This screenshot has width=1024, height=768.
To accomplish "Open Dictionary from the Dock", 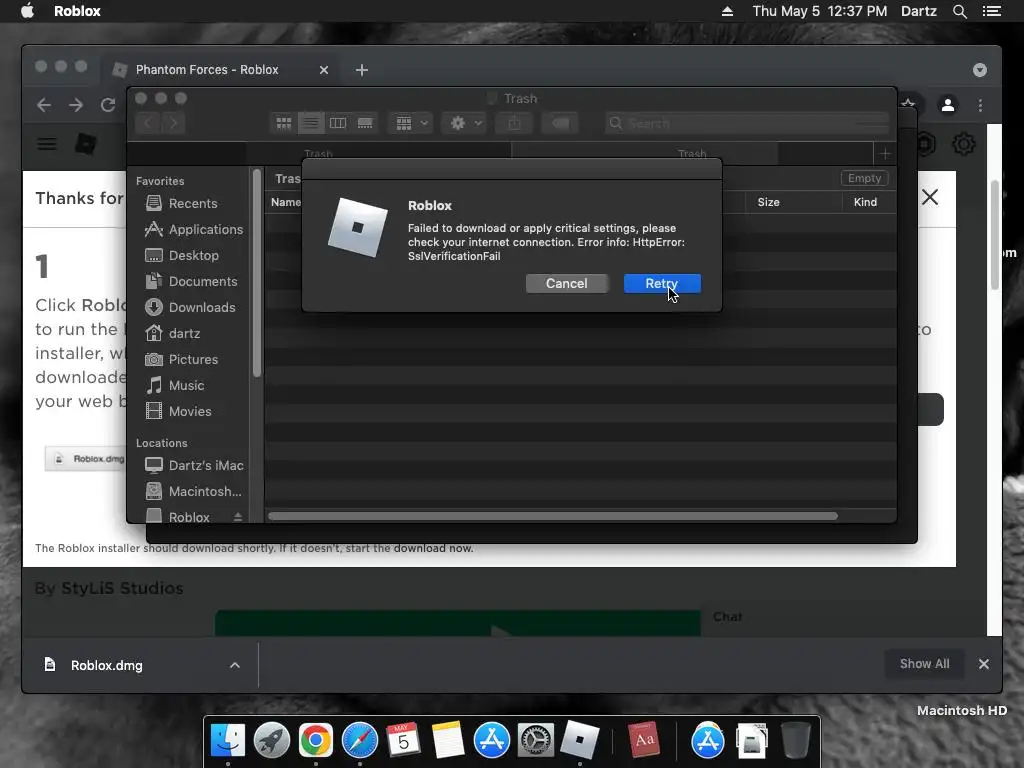I will (x=644, y=741).
